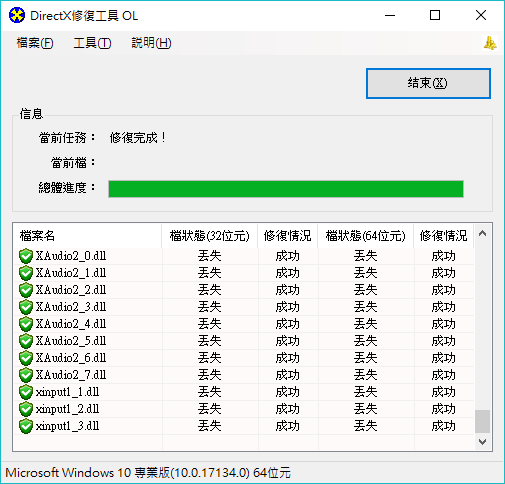505x484 pixels.
Task: Select the XAudio2_5.dll file name
Action: click(71, 341)
